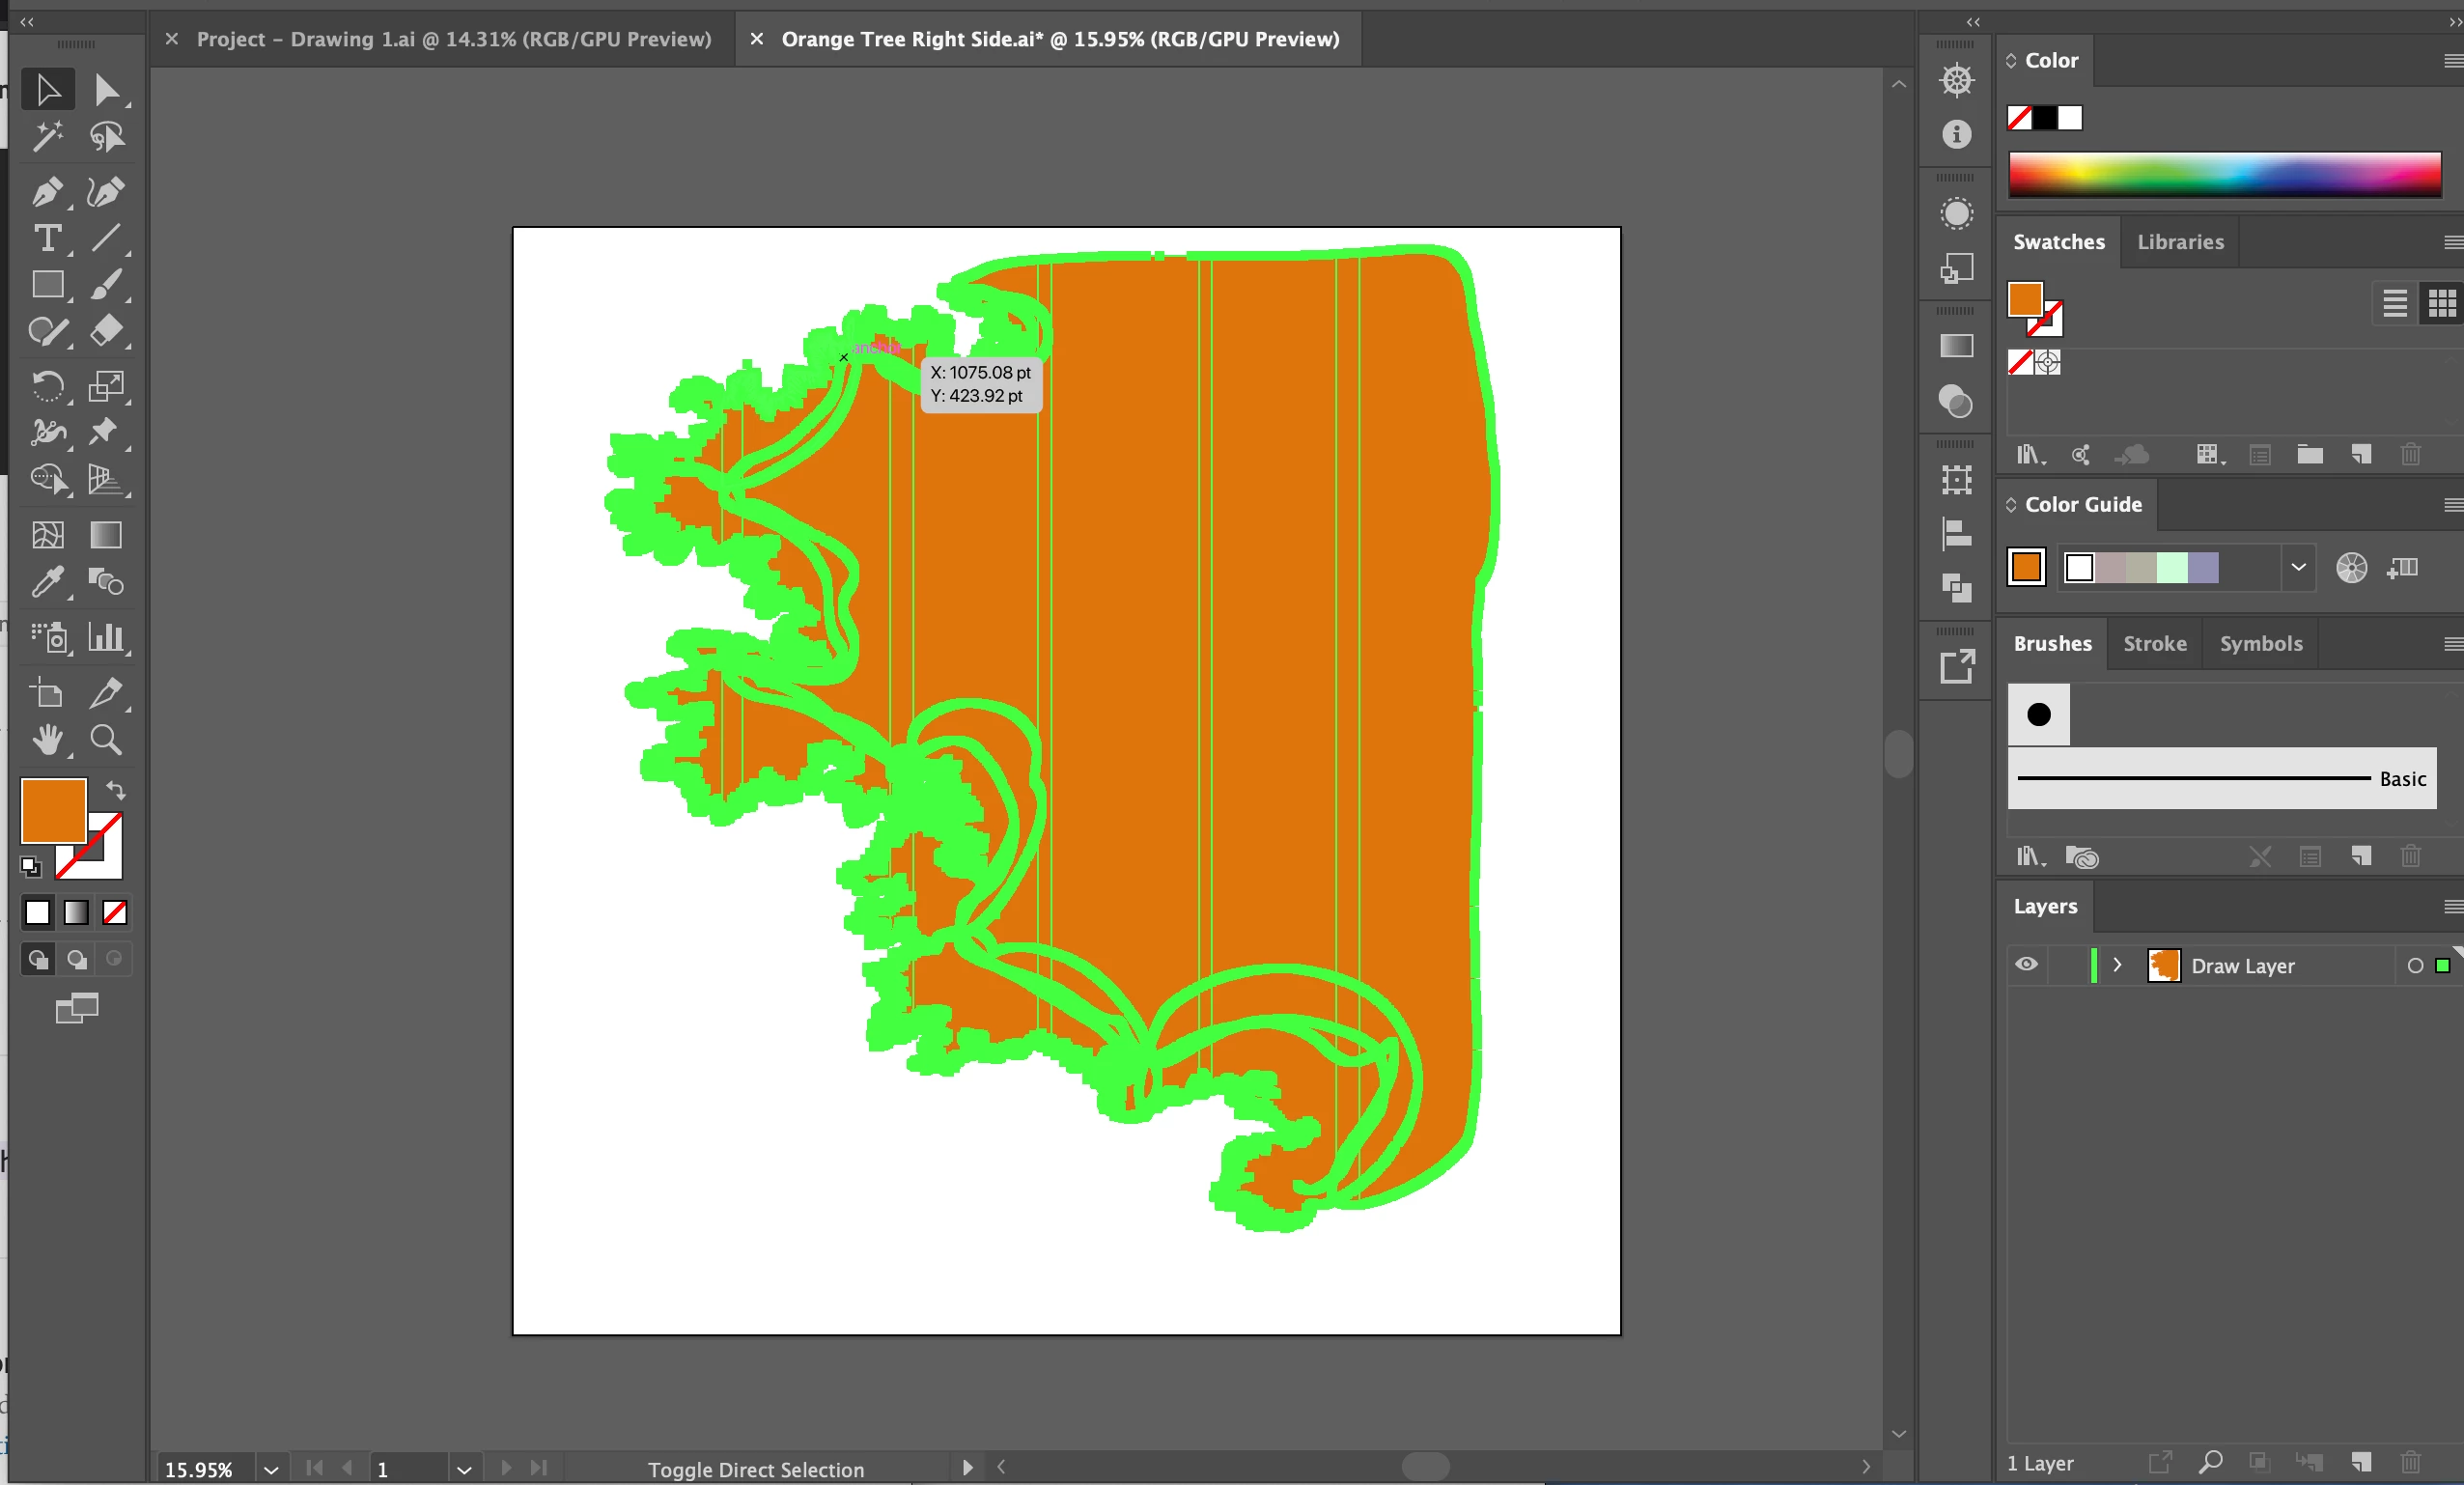Pick the Eyedropper tool
The width and height of the screenshot is (2464, 1485).
point(46,582)
